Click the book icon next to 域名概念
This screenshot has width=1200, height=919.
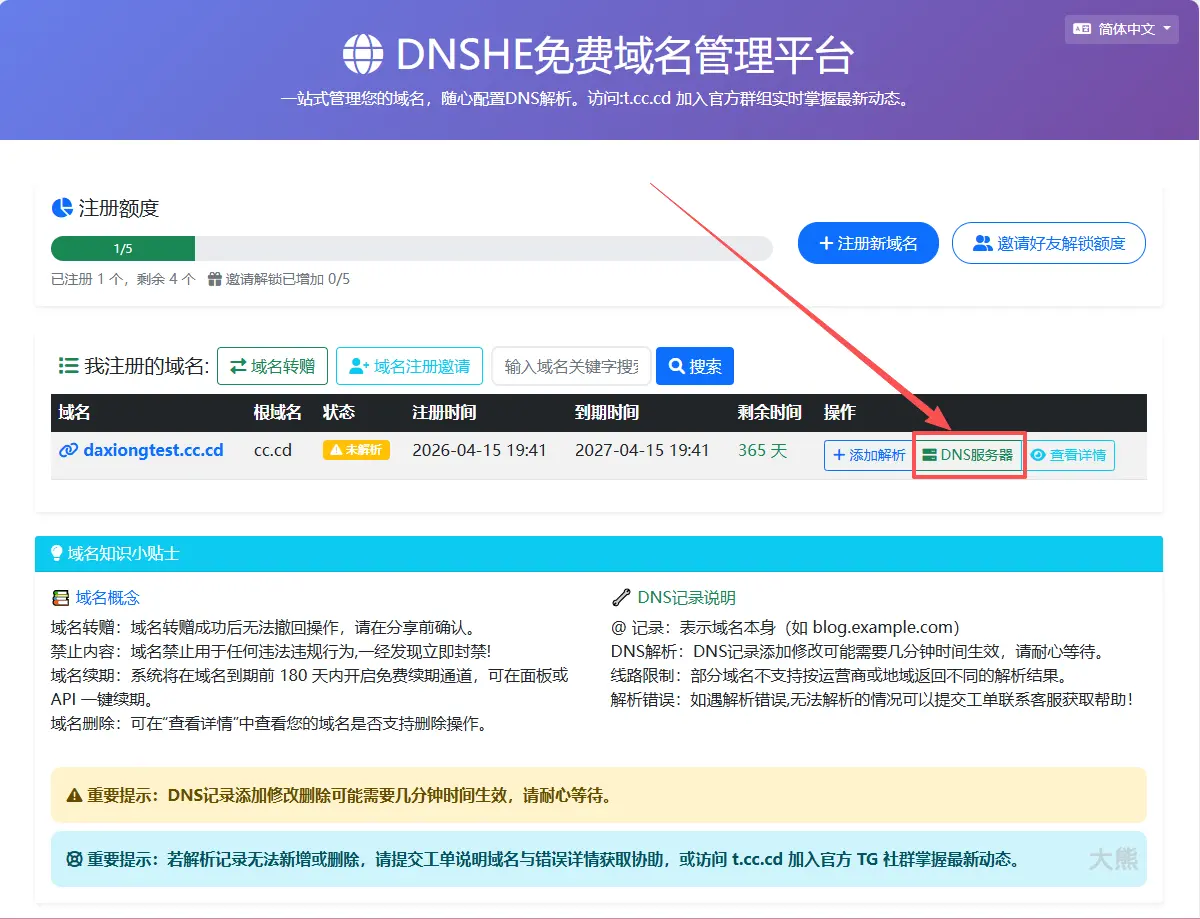click(x=60, y=596)
